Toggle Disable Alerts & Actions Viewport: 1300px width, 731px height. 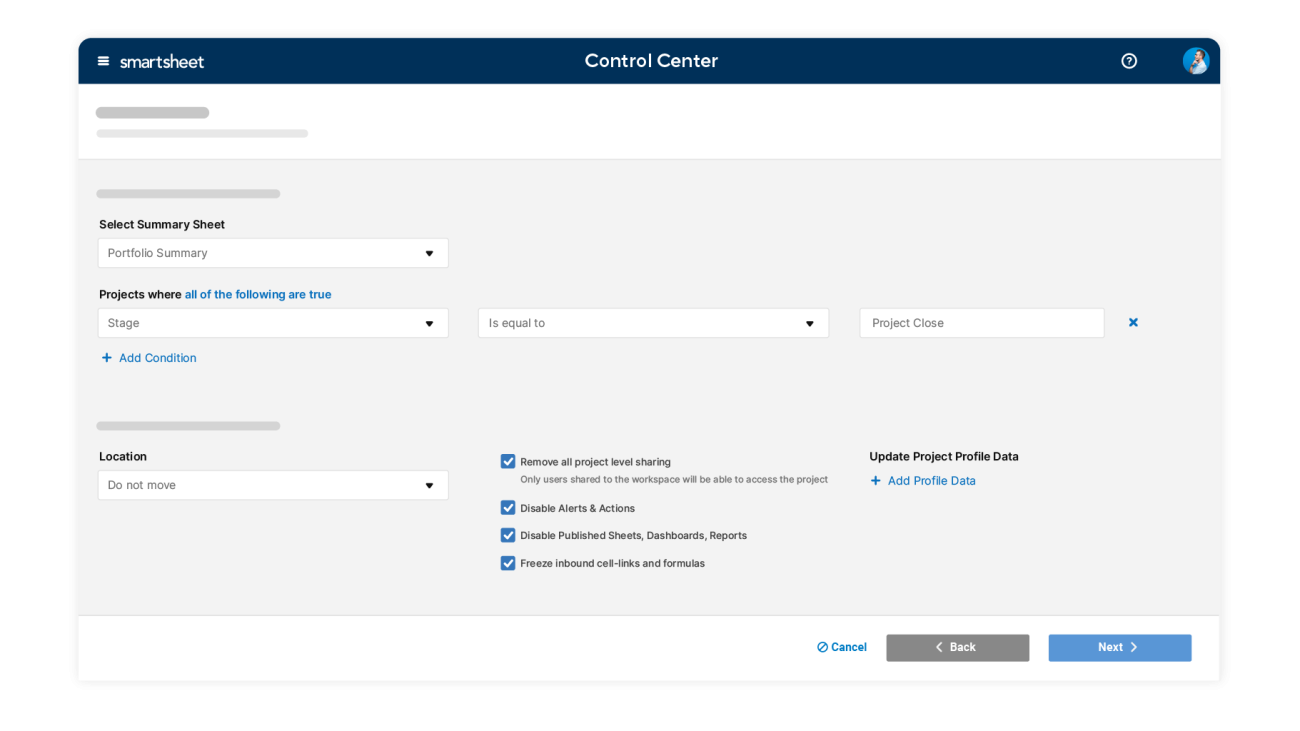tap(508, 508)
